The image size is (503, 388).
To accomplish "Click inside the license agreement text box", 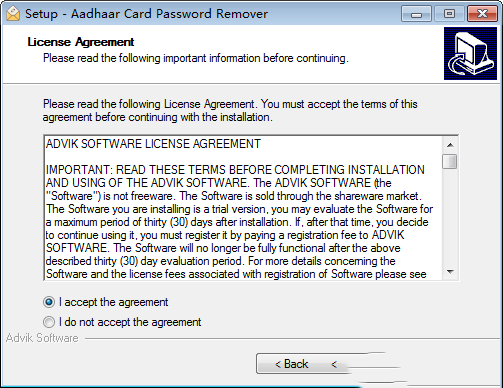I will (243, 208).
